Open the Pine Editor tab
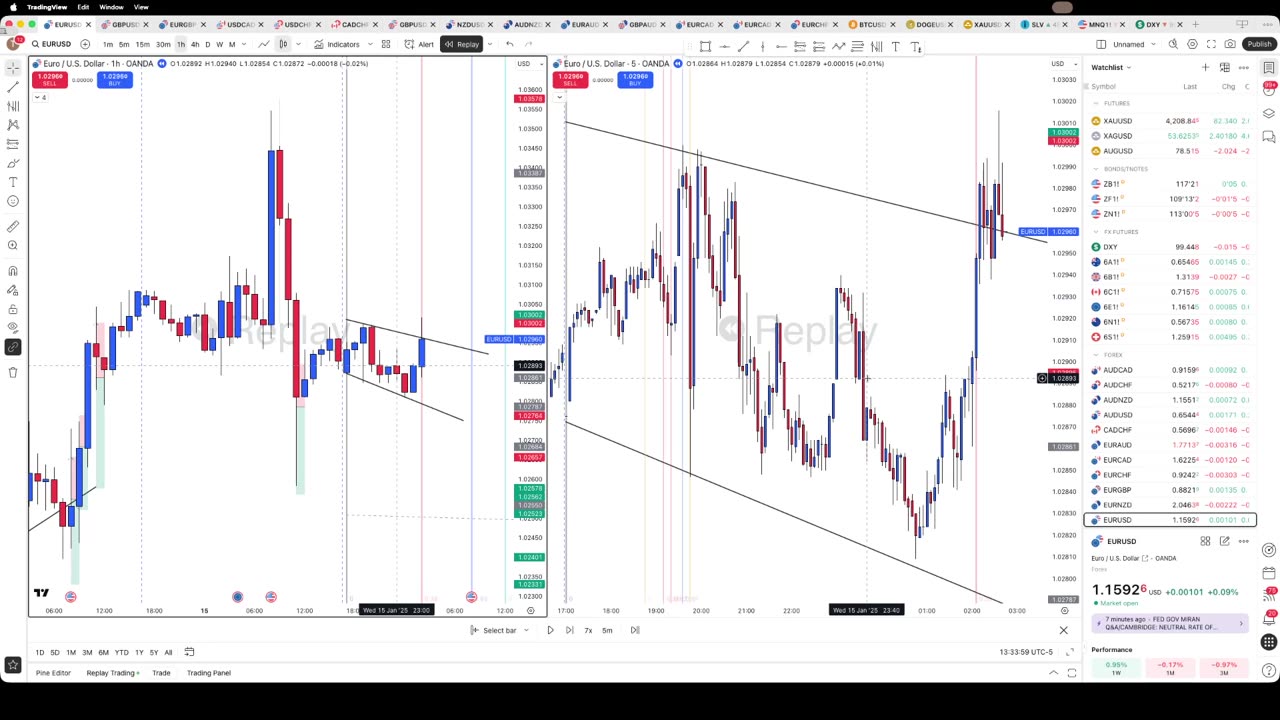Viewport: 1280px width, 720px height. 53,673
